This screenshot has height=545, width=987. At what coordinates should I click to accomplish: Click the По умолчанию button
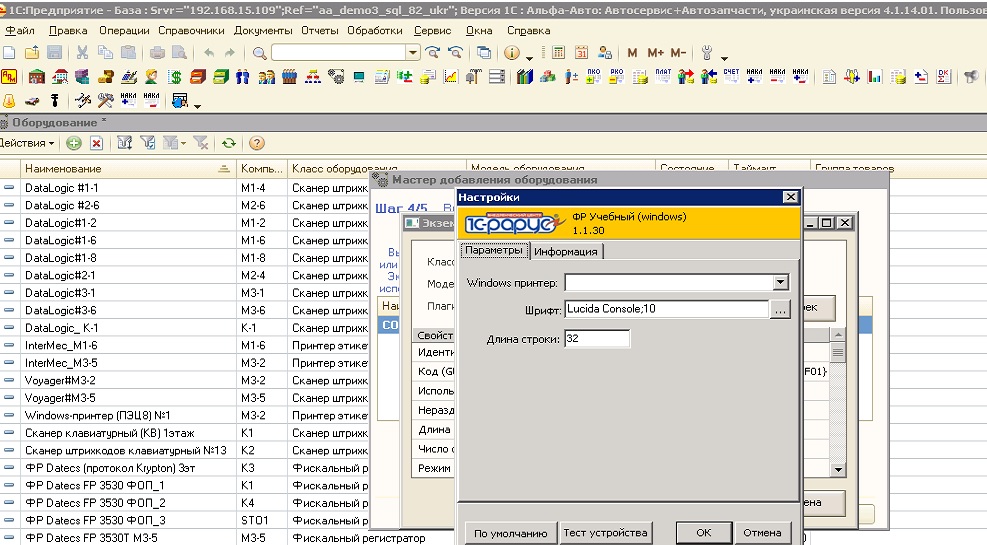pyautogui.click(x=510, y=533)
